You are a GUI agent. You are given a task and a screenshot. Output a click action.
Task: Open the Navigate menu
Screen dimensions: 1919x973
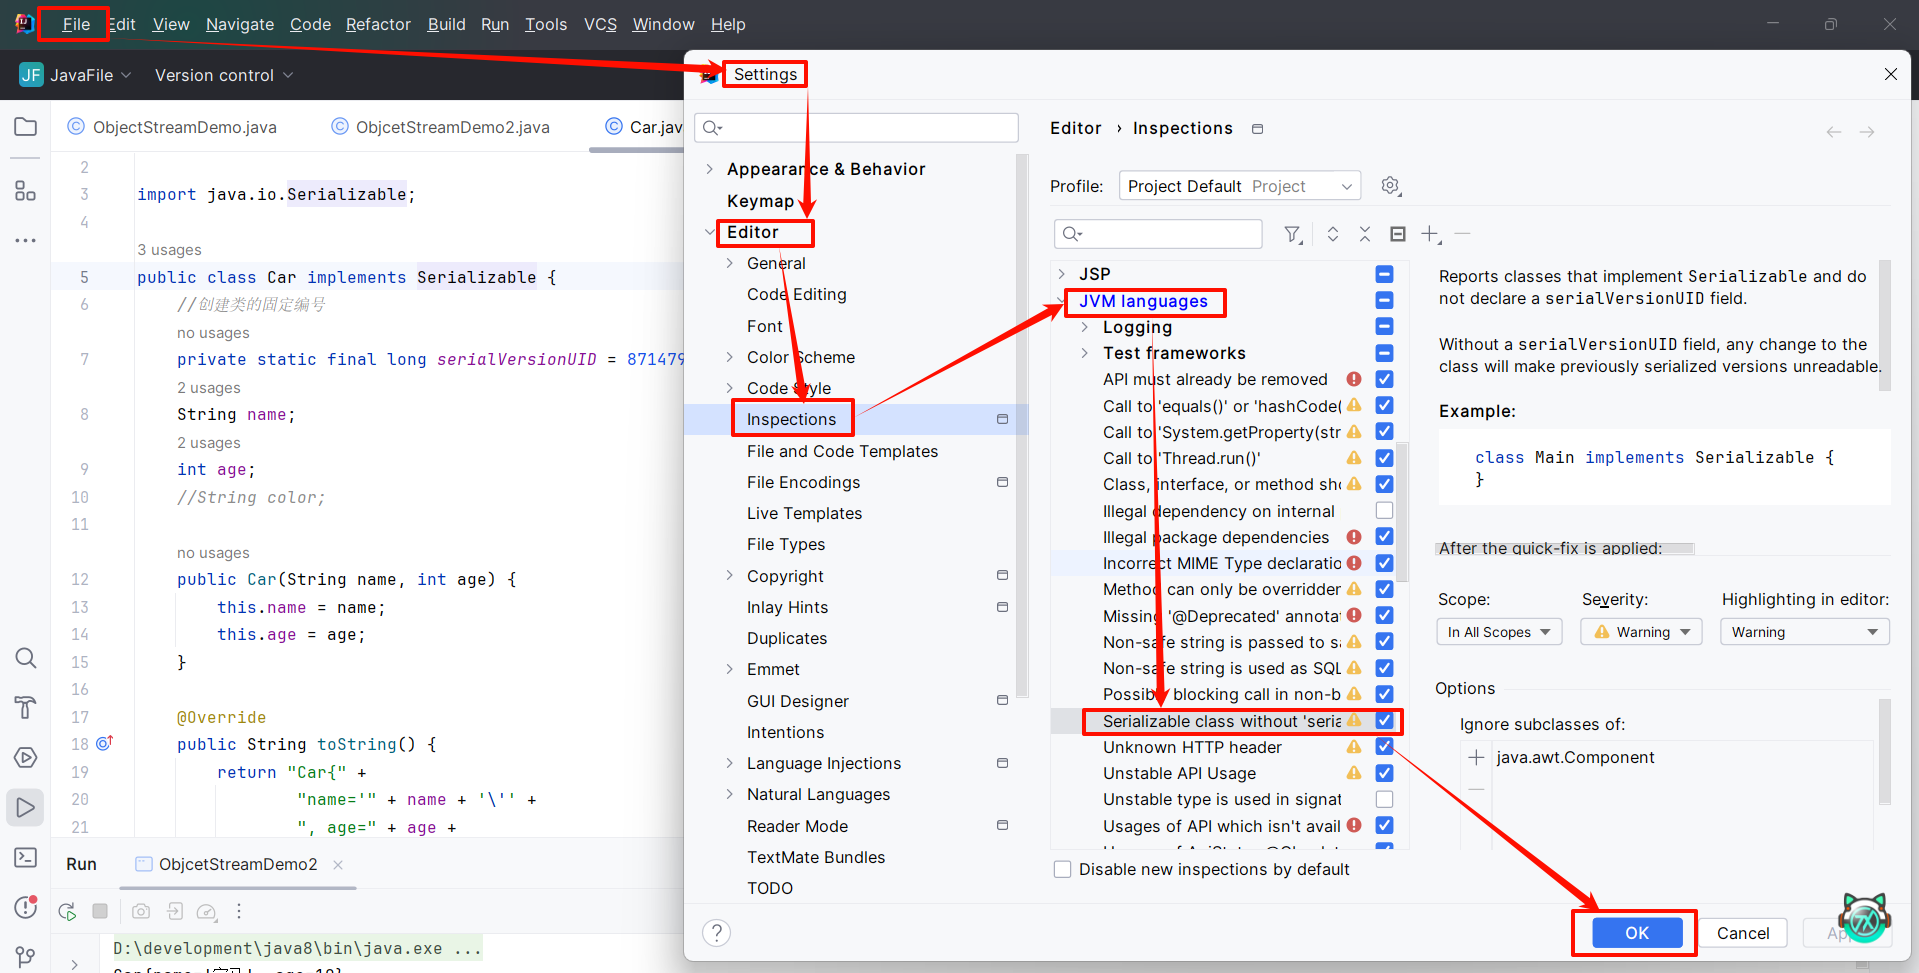(x=239, y=24)
